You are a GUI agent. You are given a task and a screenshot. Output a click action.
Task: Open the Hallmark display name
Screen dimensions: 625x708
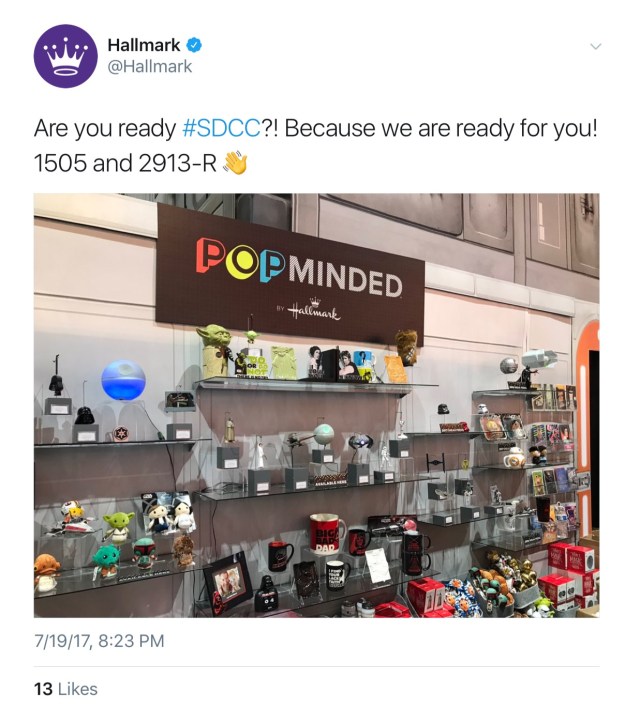coord(144,45)
